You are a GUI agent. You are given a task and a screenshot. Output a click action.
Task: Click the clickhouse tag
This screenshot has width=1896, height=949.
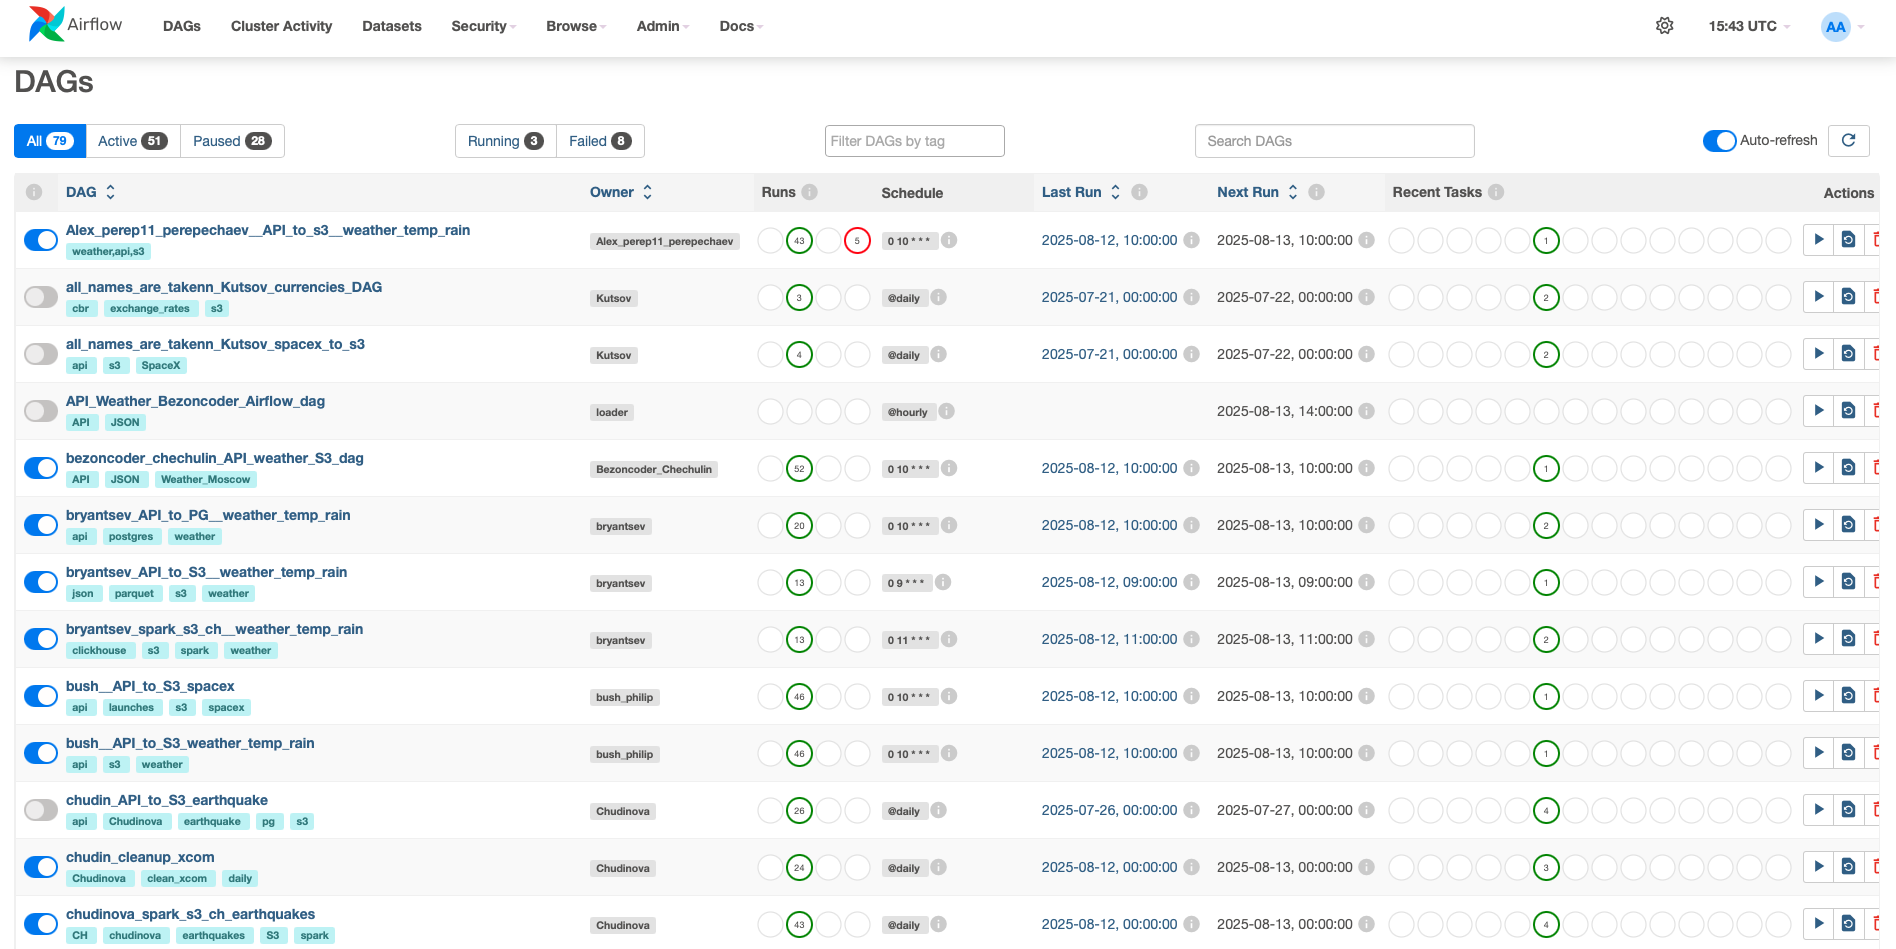(x=99, y=650)
